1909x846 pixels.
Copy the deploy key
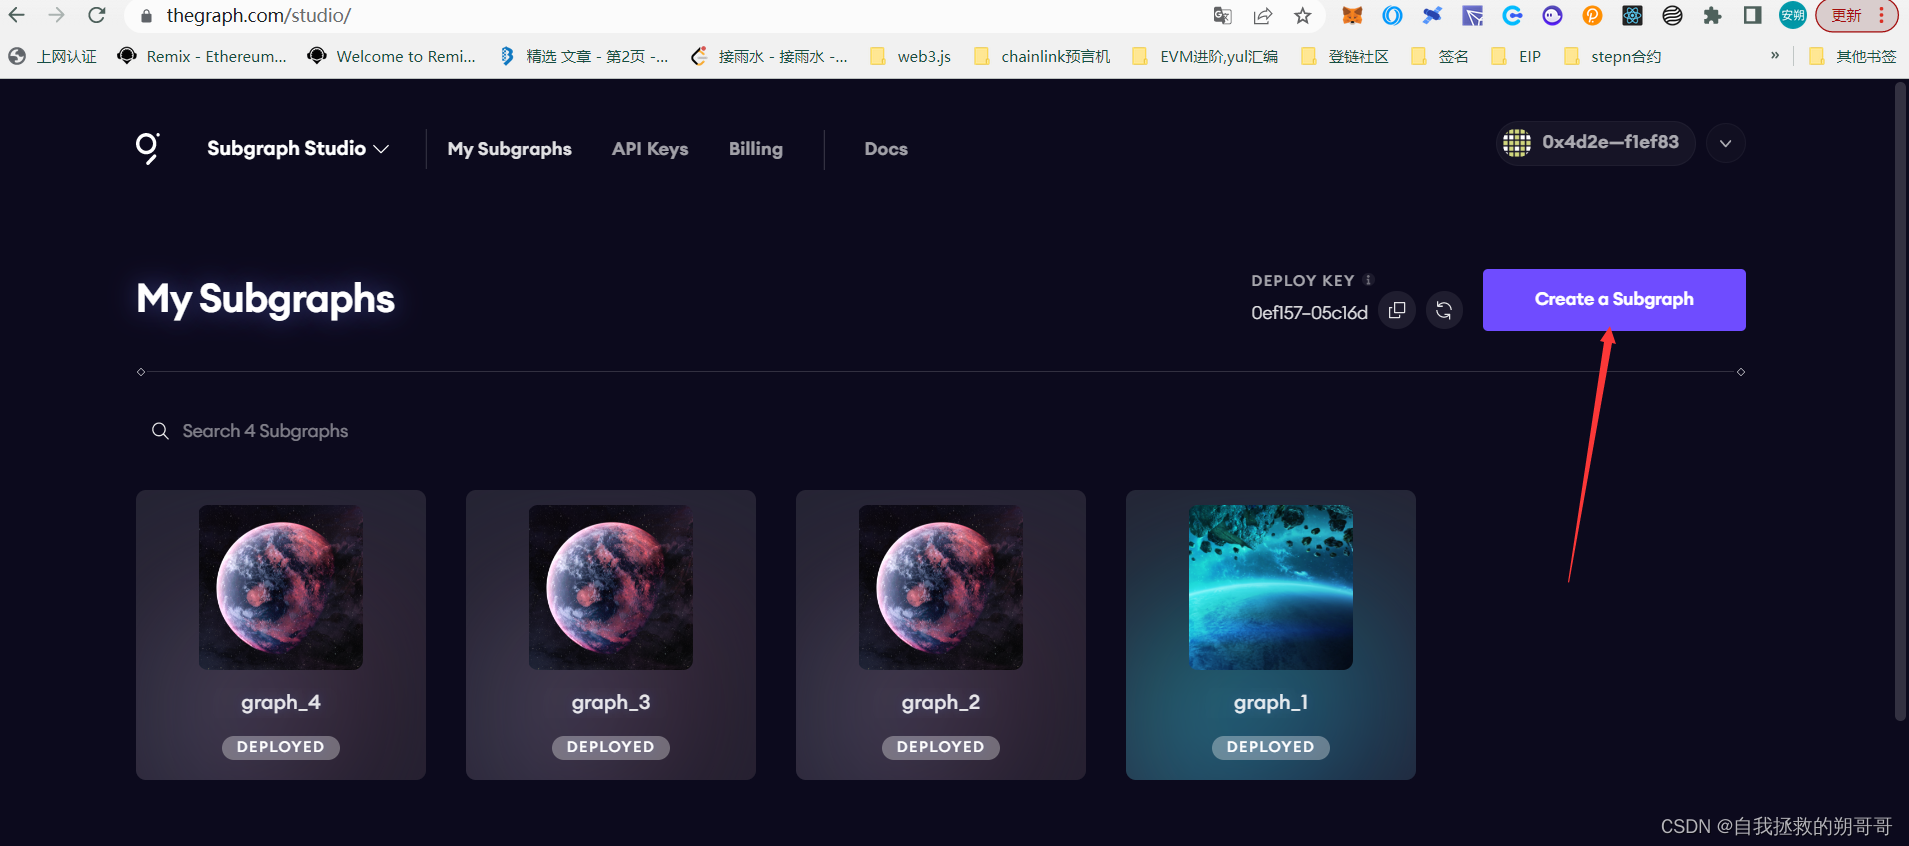(1397, 311)
